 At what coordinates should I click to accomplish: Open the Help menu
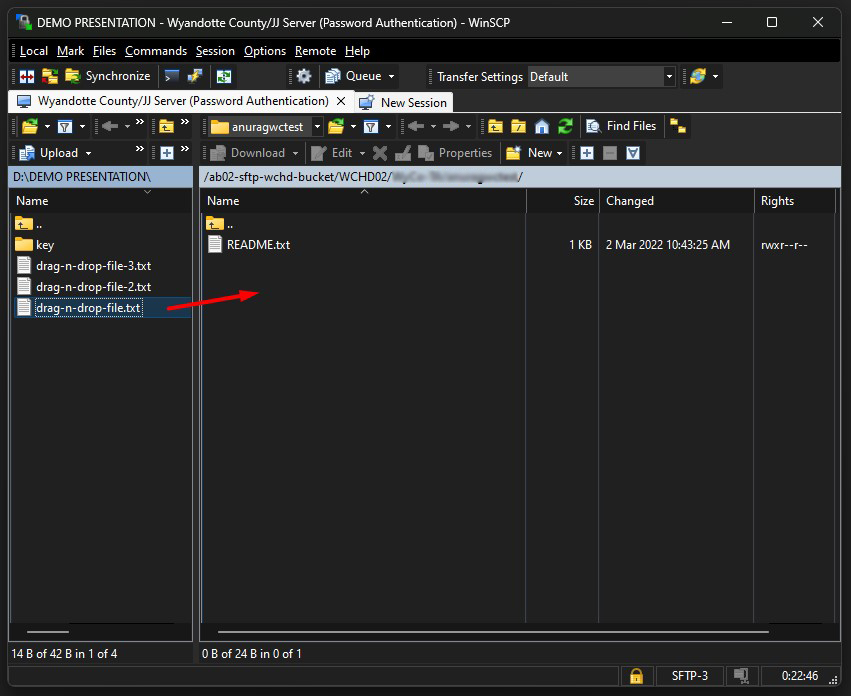357,51
